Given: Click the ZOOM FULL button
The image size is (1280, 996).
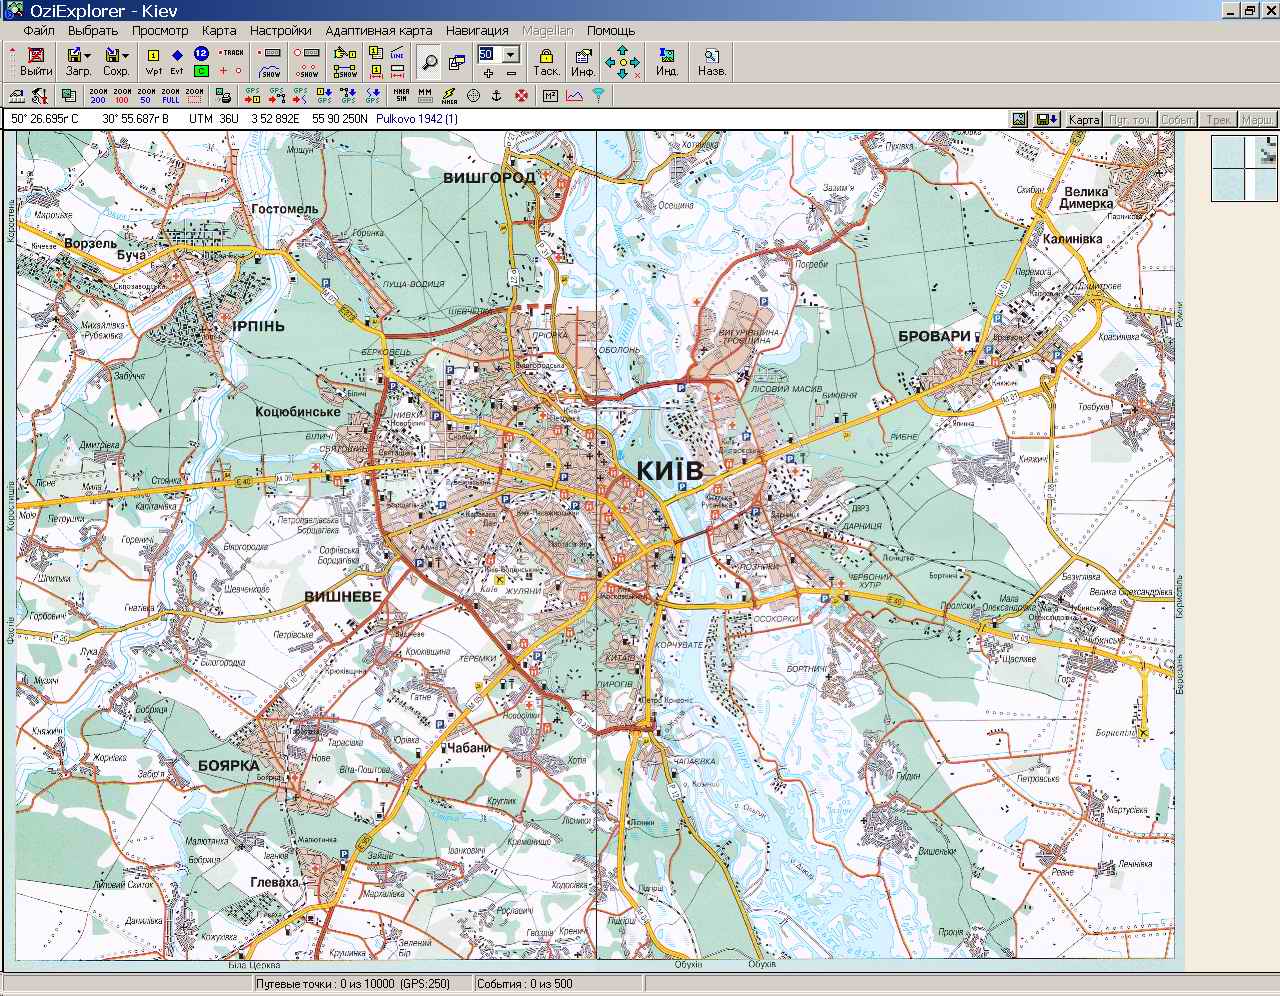Looking at the screenshot, I should 170,96.
